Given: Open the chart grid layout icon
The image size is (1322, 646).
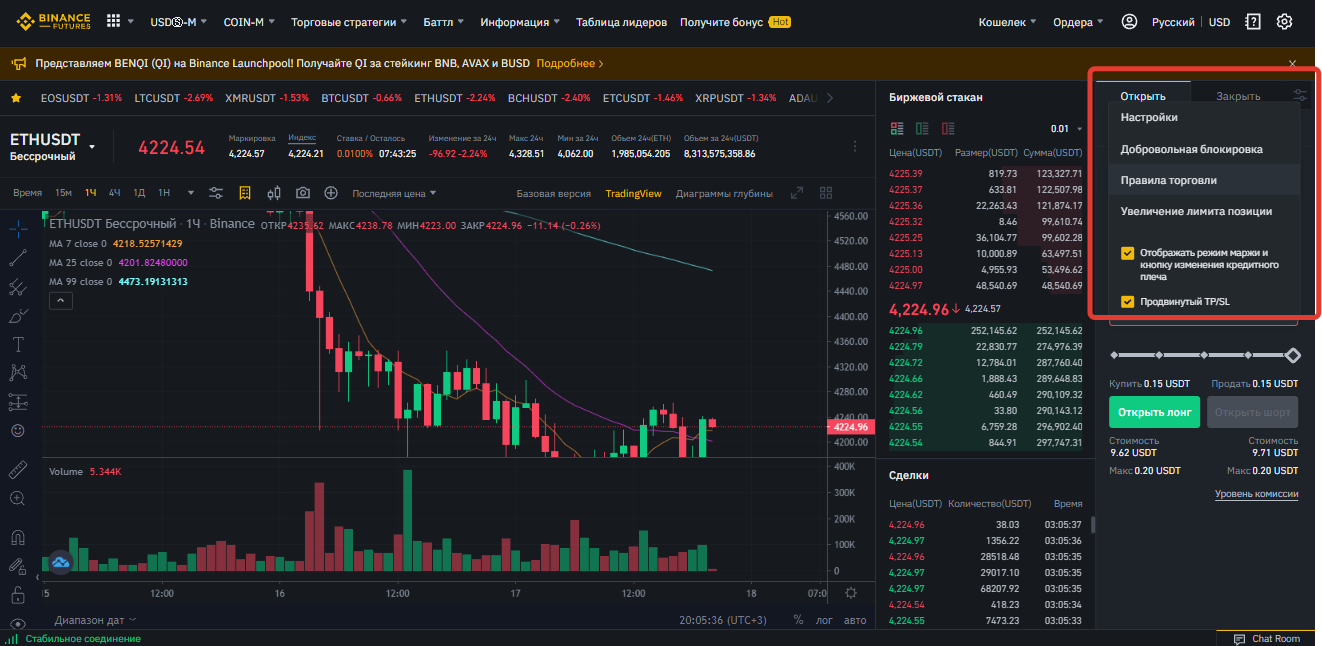Looking at the screenshot, I should pos(826,193).
